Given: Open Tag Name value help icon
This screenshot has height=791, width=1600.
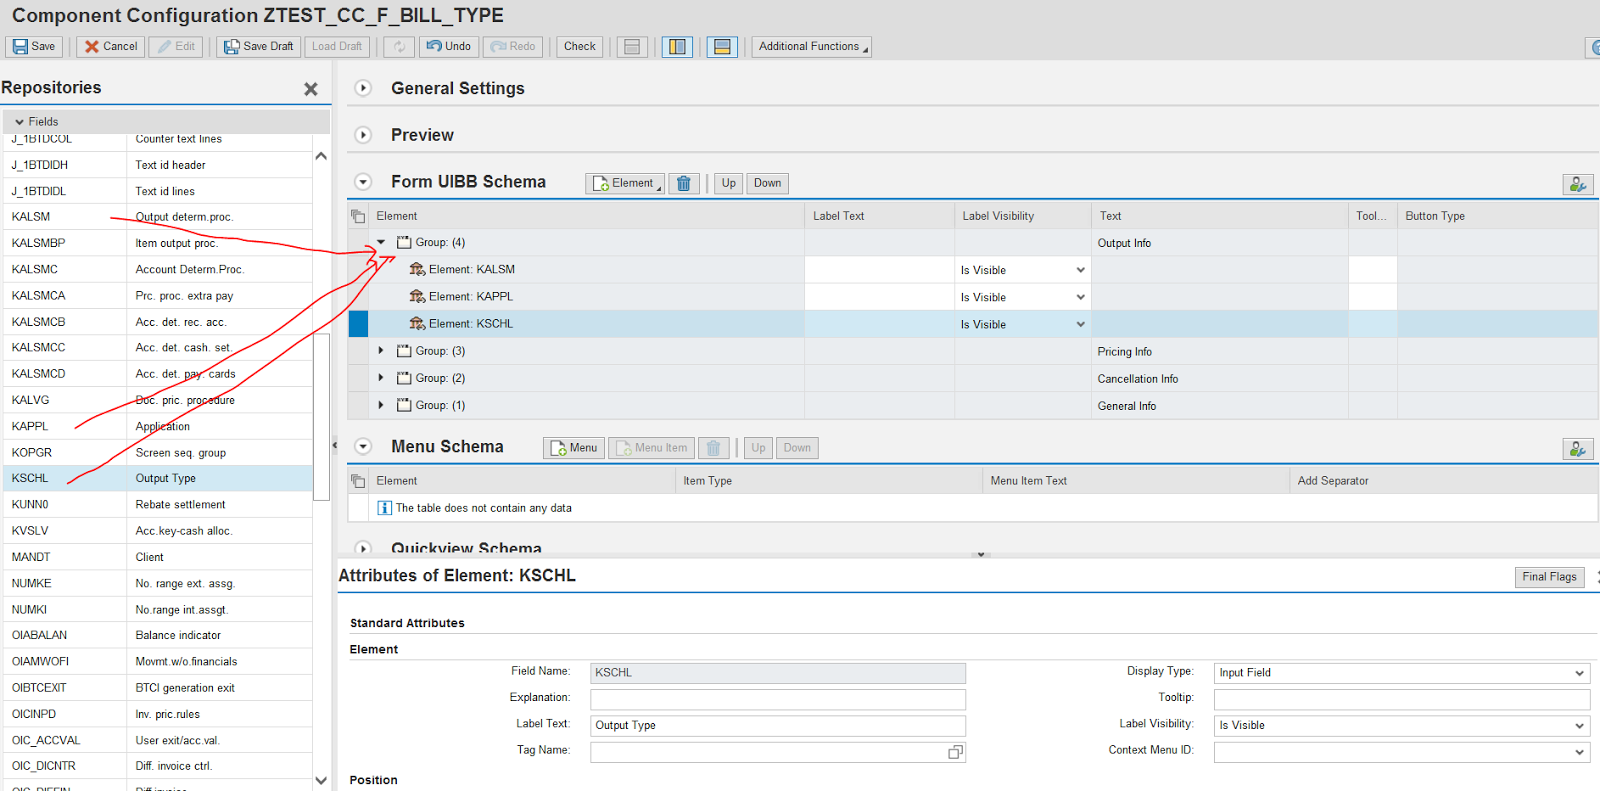Looking at the screenshot, I should click(955, 752).
